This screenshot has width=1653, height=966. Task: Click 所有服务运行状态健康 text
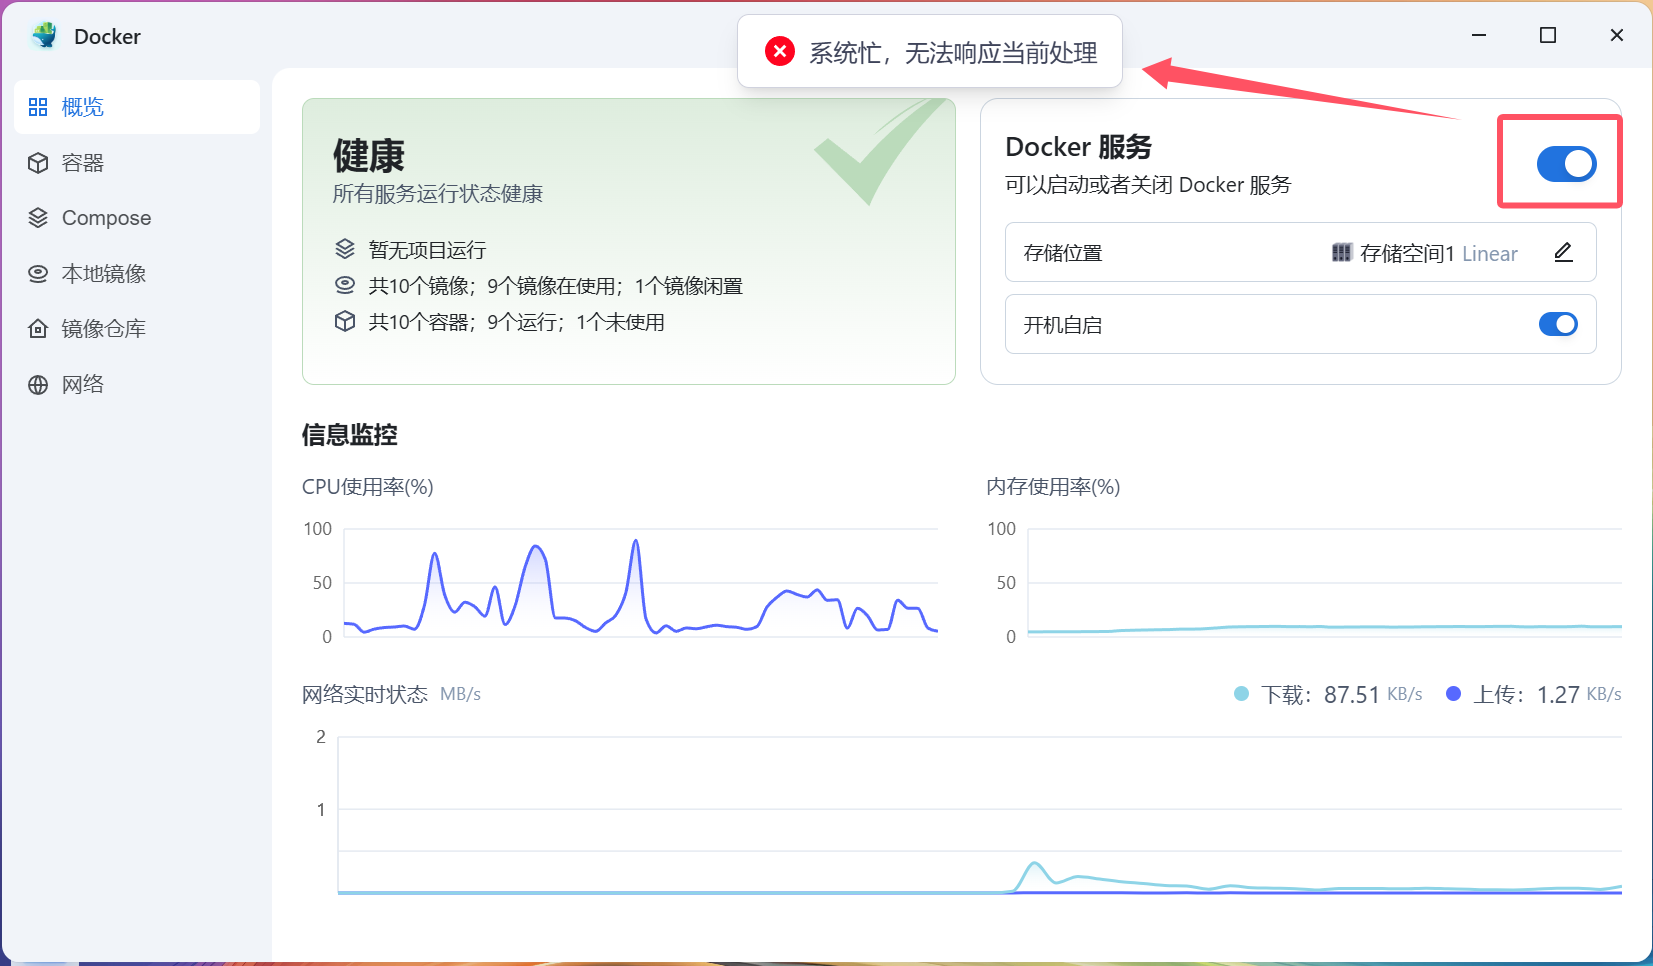[438, 194]
